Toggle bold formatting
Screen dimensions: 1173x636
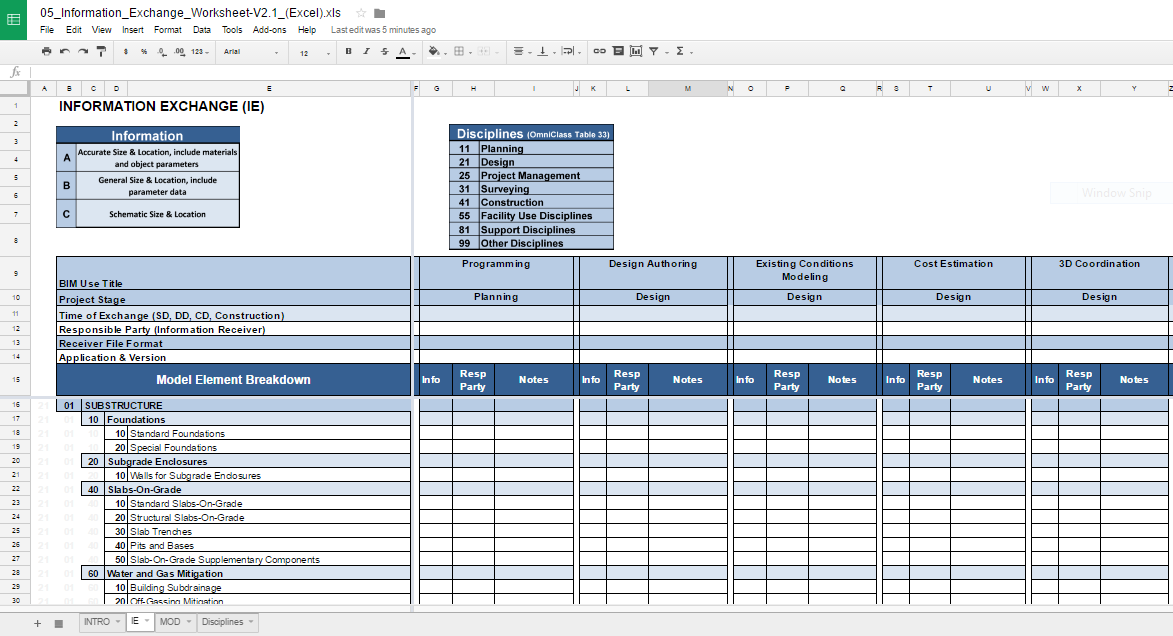click(347, 51)
